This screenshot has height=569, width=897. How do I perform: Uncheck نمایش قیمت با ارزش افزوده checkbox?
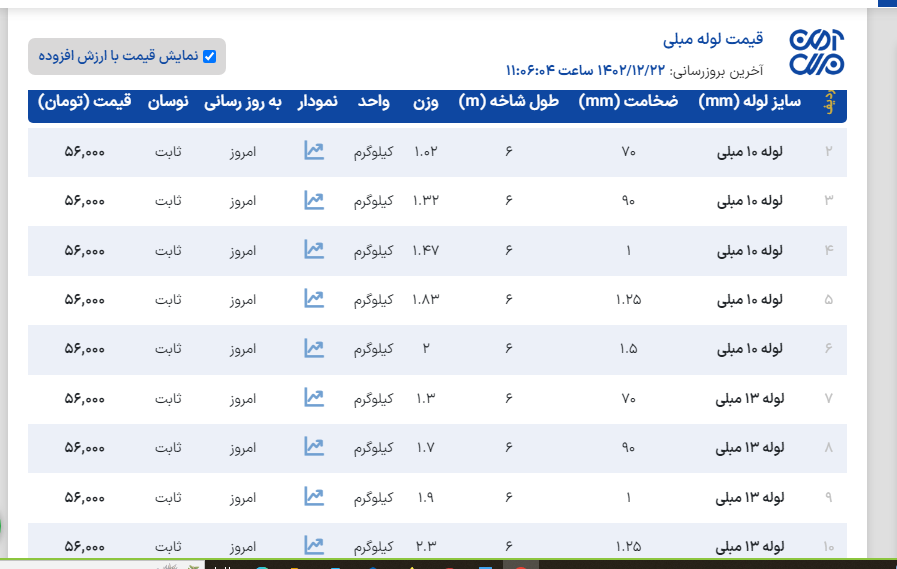[x=209, y=57]
